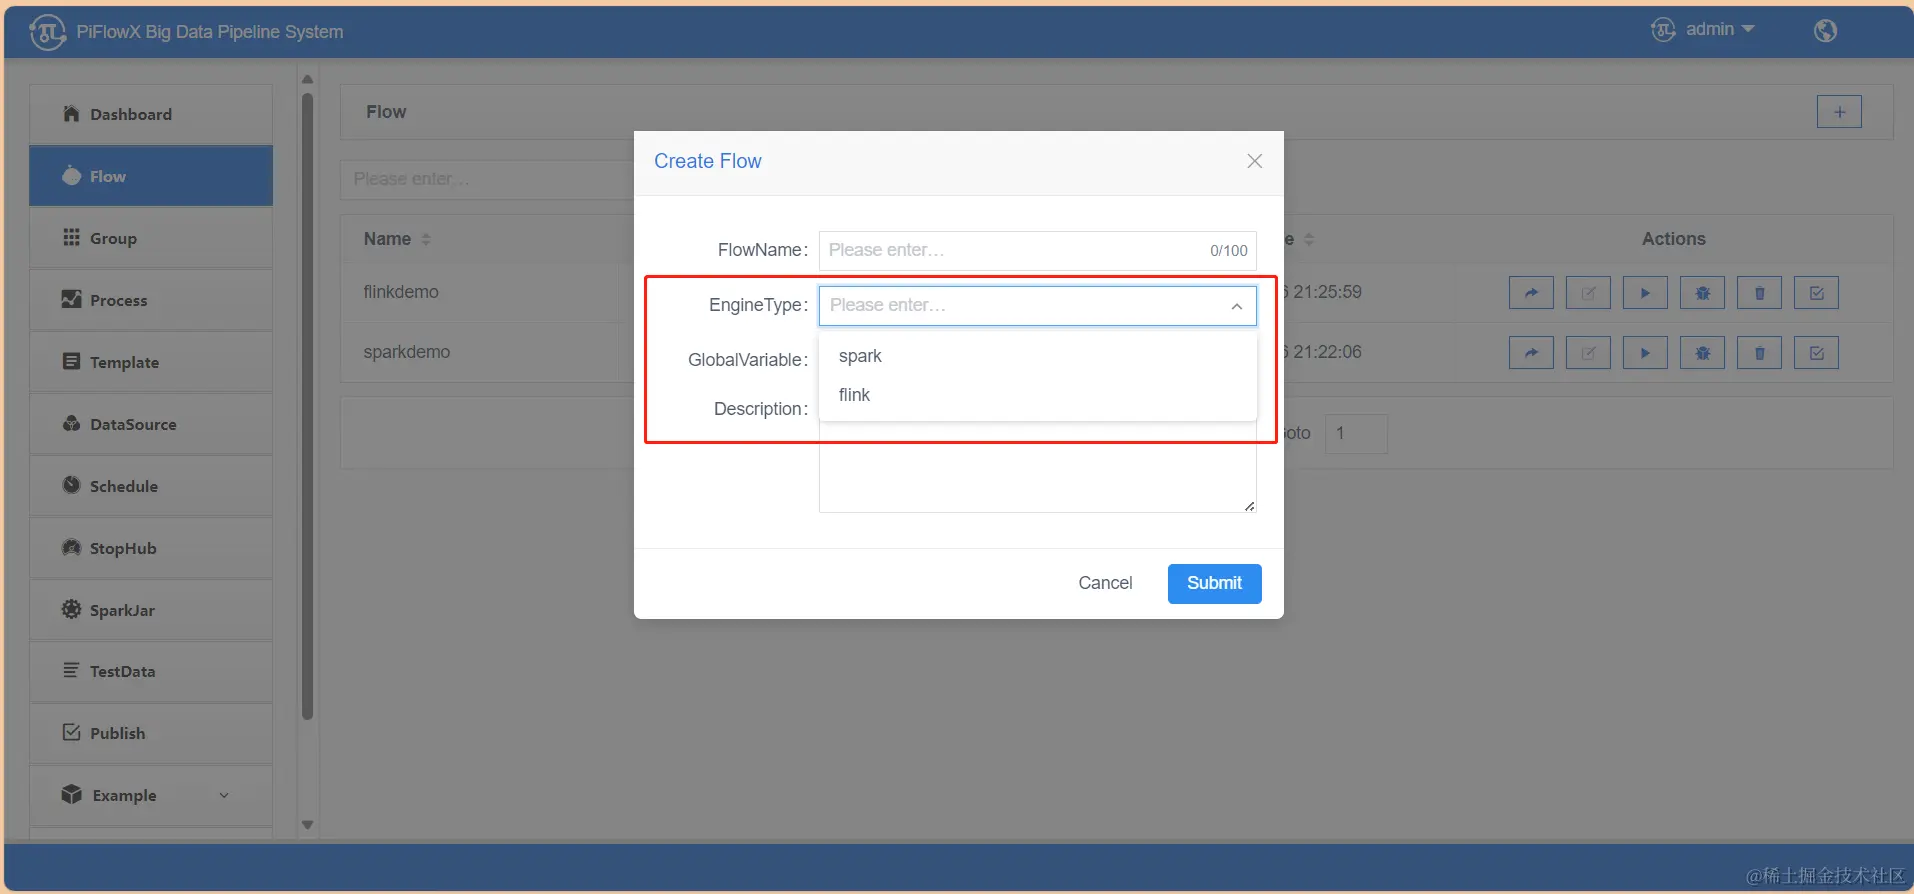Close the Create Flow dialog
Image resolution: width=1914 pixels, height=894 pixels.
click(x=1254, y=161)
